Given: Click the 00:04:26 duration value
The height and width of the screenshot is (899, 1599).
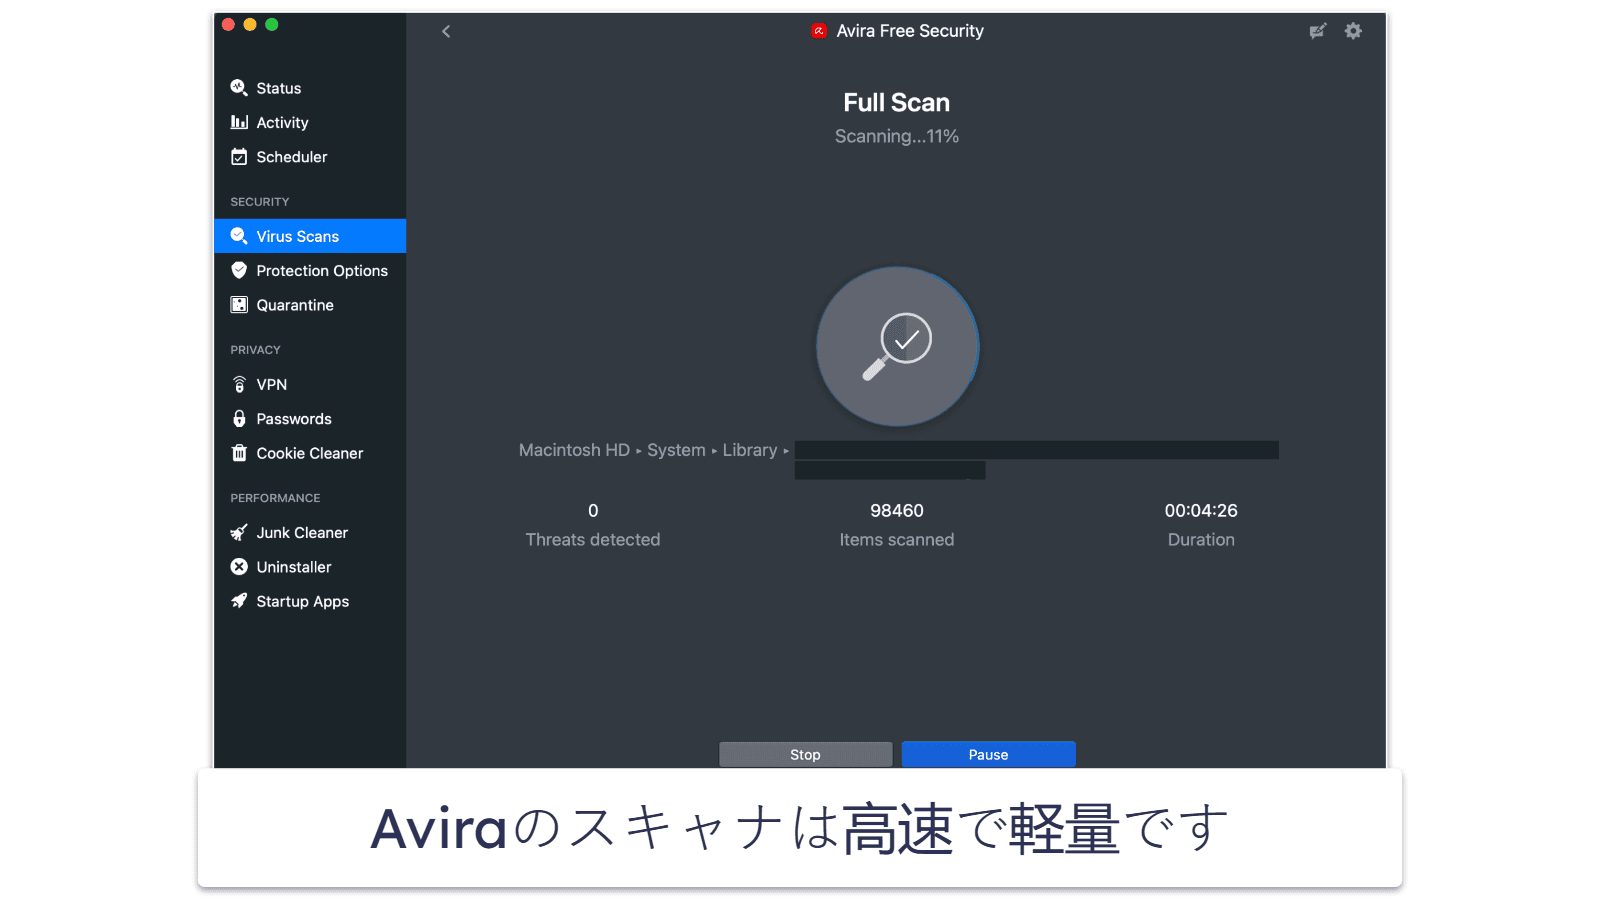Looking at the screenshot, I should (1201, 511).
